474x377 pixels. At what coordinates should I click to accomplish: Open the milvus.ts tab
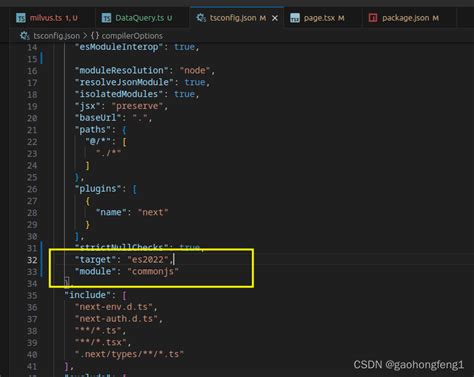coord(47,18)
